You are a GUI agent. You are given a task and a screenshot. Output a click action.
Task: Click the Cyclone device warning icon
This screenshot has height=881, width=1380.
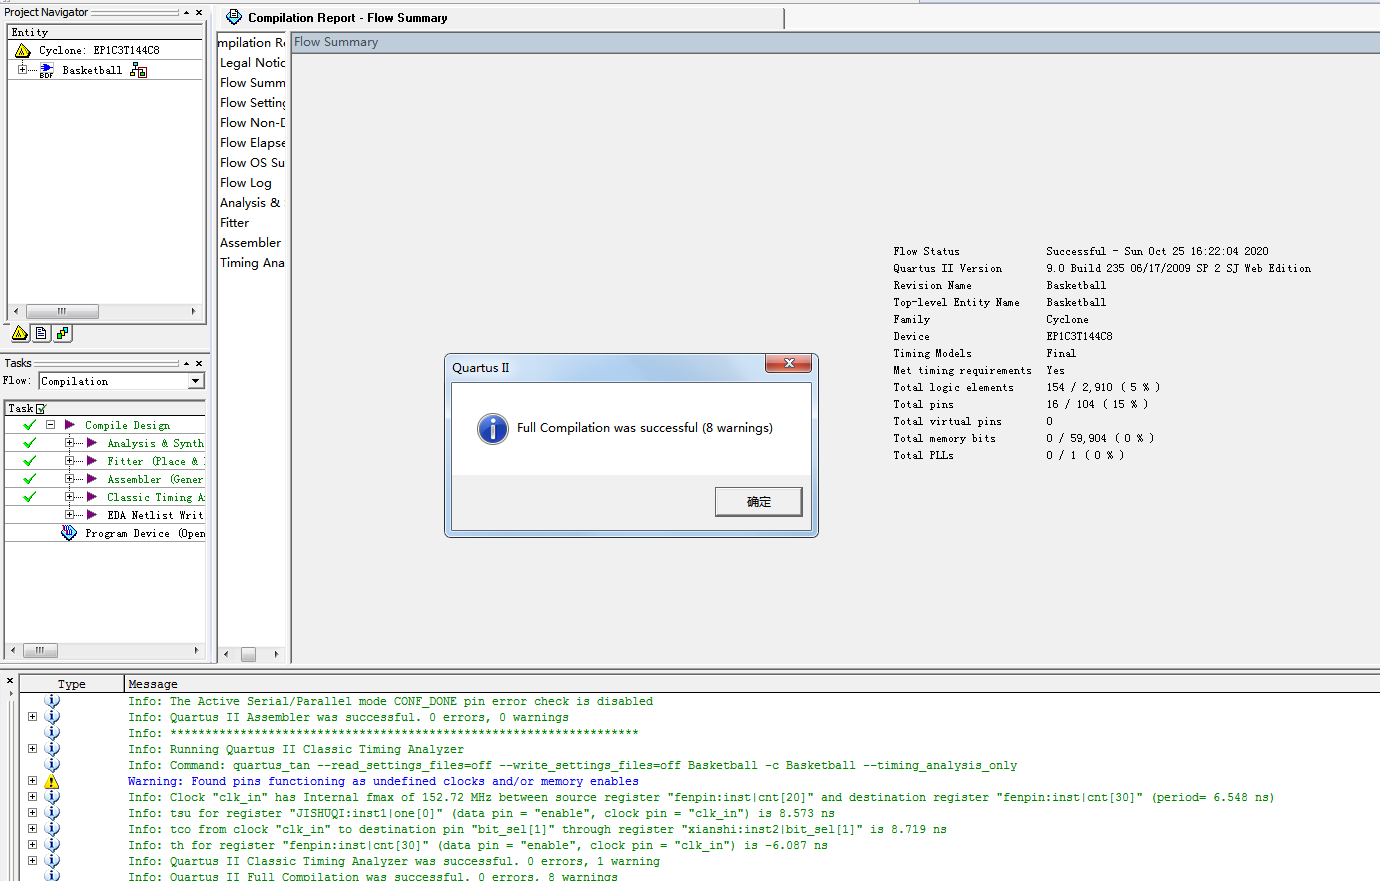point(23,50)
